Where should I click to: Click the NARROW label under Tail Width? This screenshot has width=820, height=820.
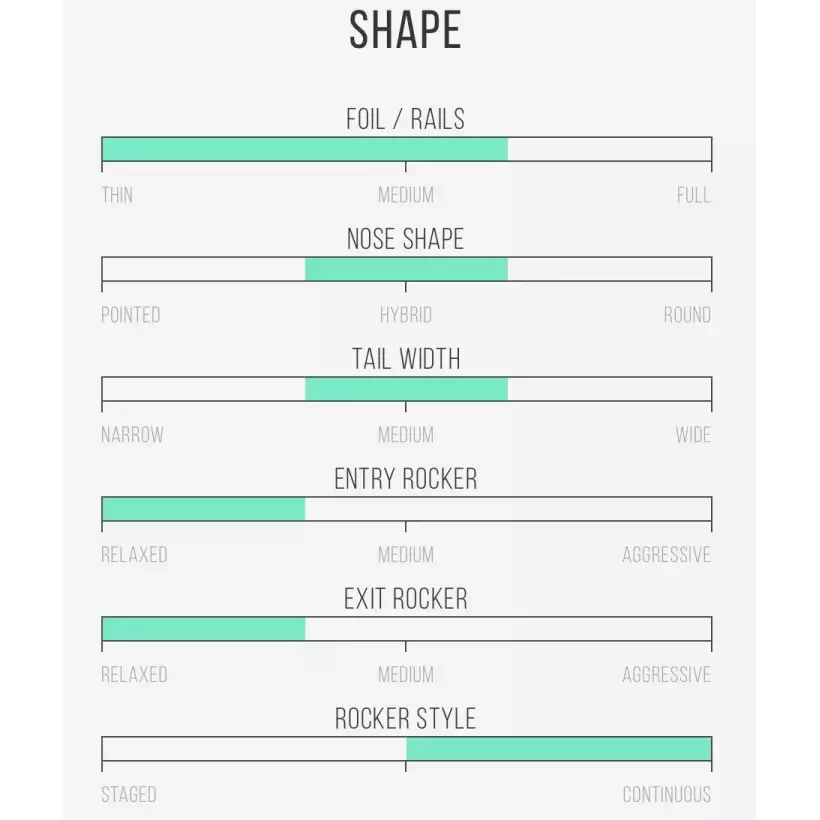coord(132,435)
